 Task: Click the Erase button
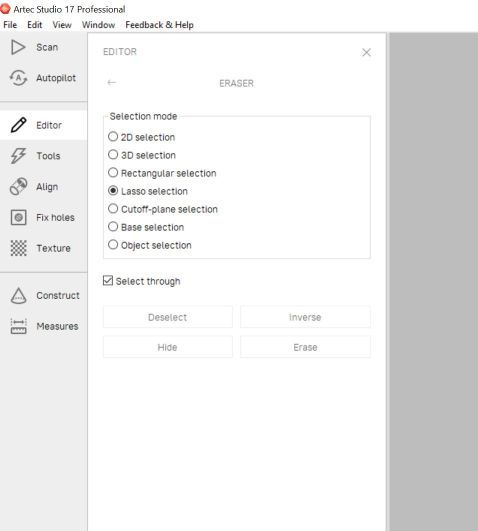point(305,347)
